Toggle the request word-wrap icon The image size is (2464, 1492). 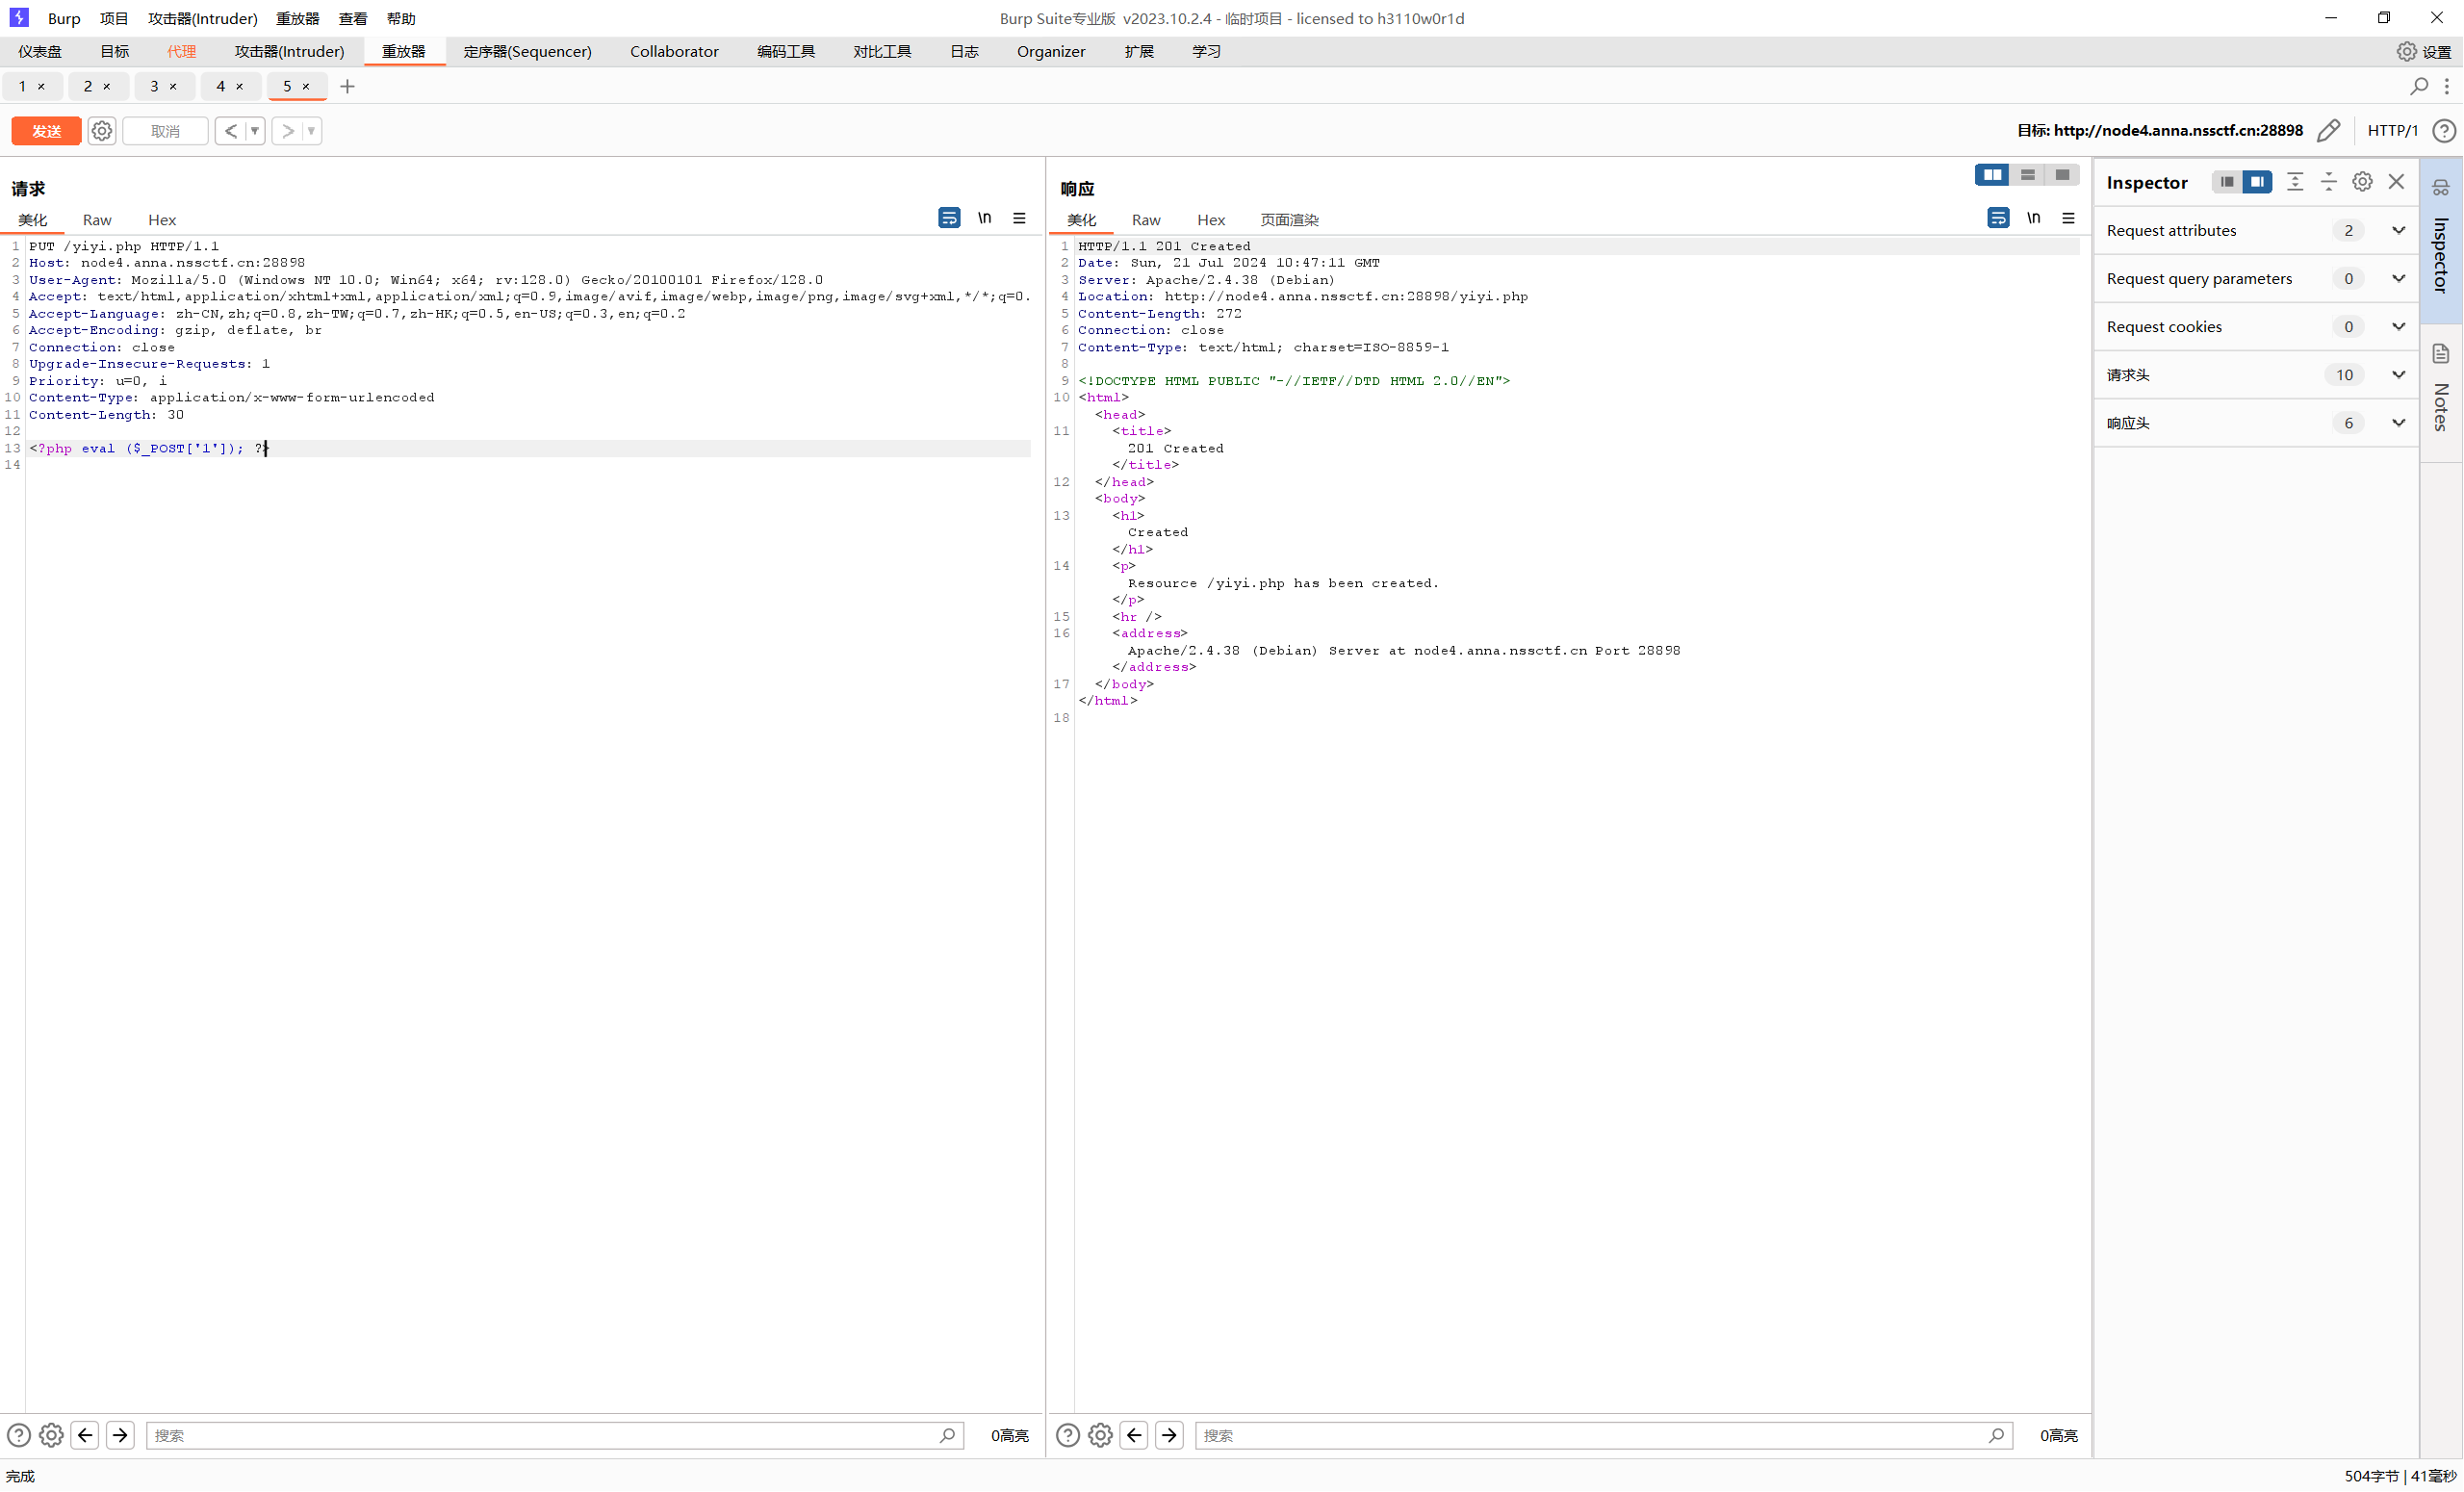[949, 218]
